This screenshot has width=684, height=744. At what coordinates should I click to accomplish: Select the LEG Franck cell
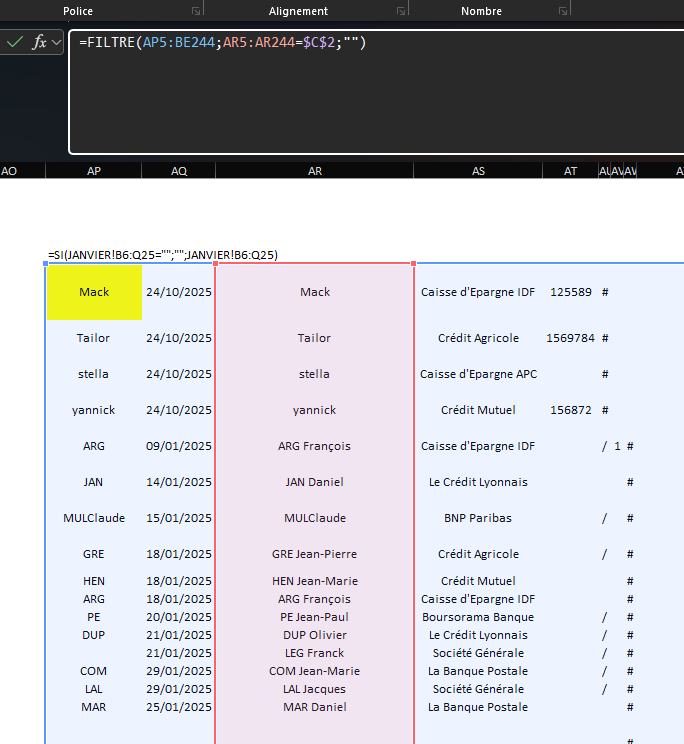[x=314, y=653]
